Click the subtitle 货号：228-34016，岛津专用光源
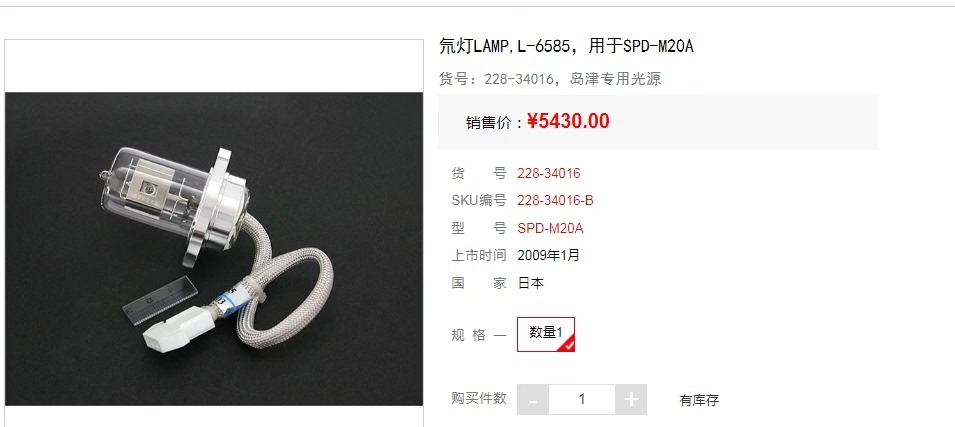Image resolution: width=955 pixels, height=427 pixels. point(550,79)
